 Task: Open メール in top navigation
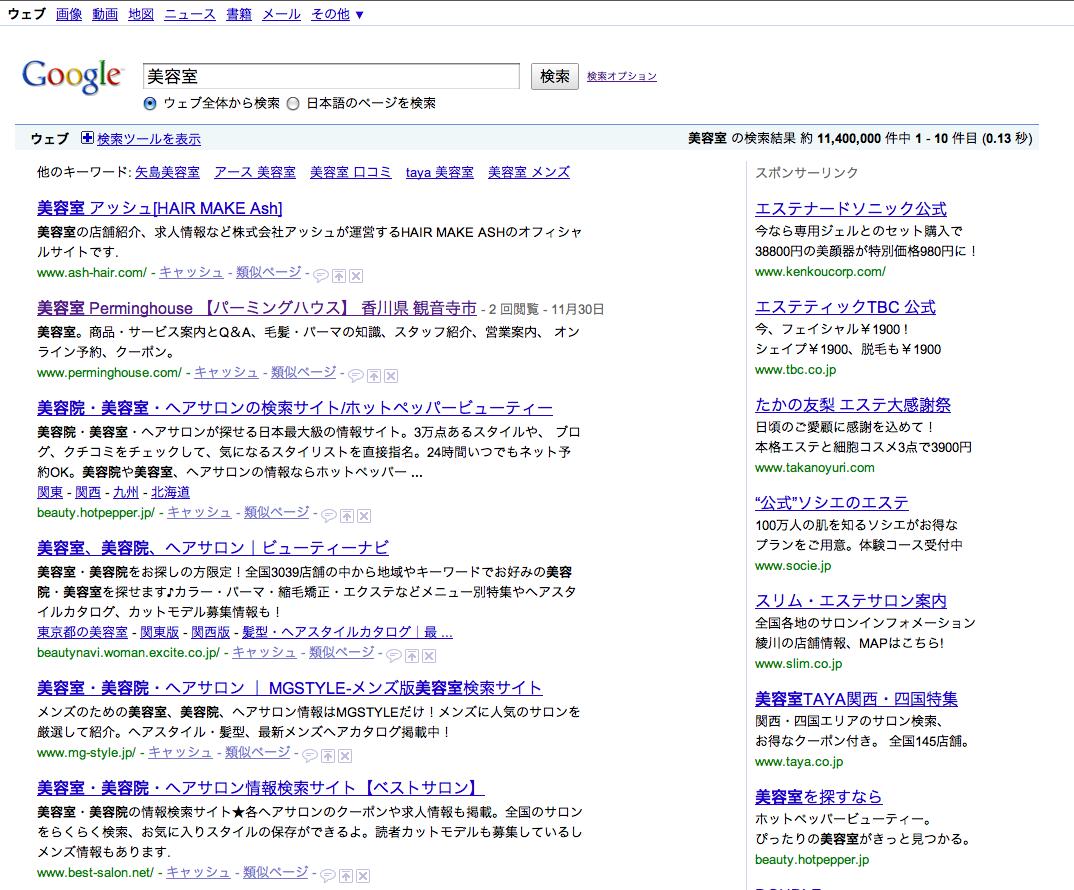point(282,14)
